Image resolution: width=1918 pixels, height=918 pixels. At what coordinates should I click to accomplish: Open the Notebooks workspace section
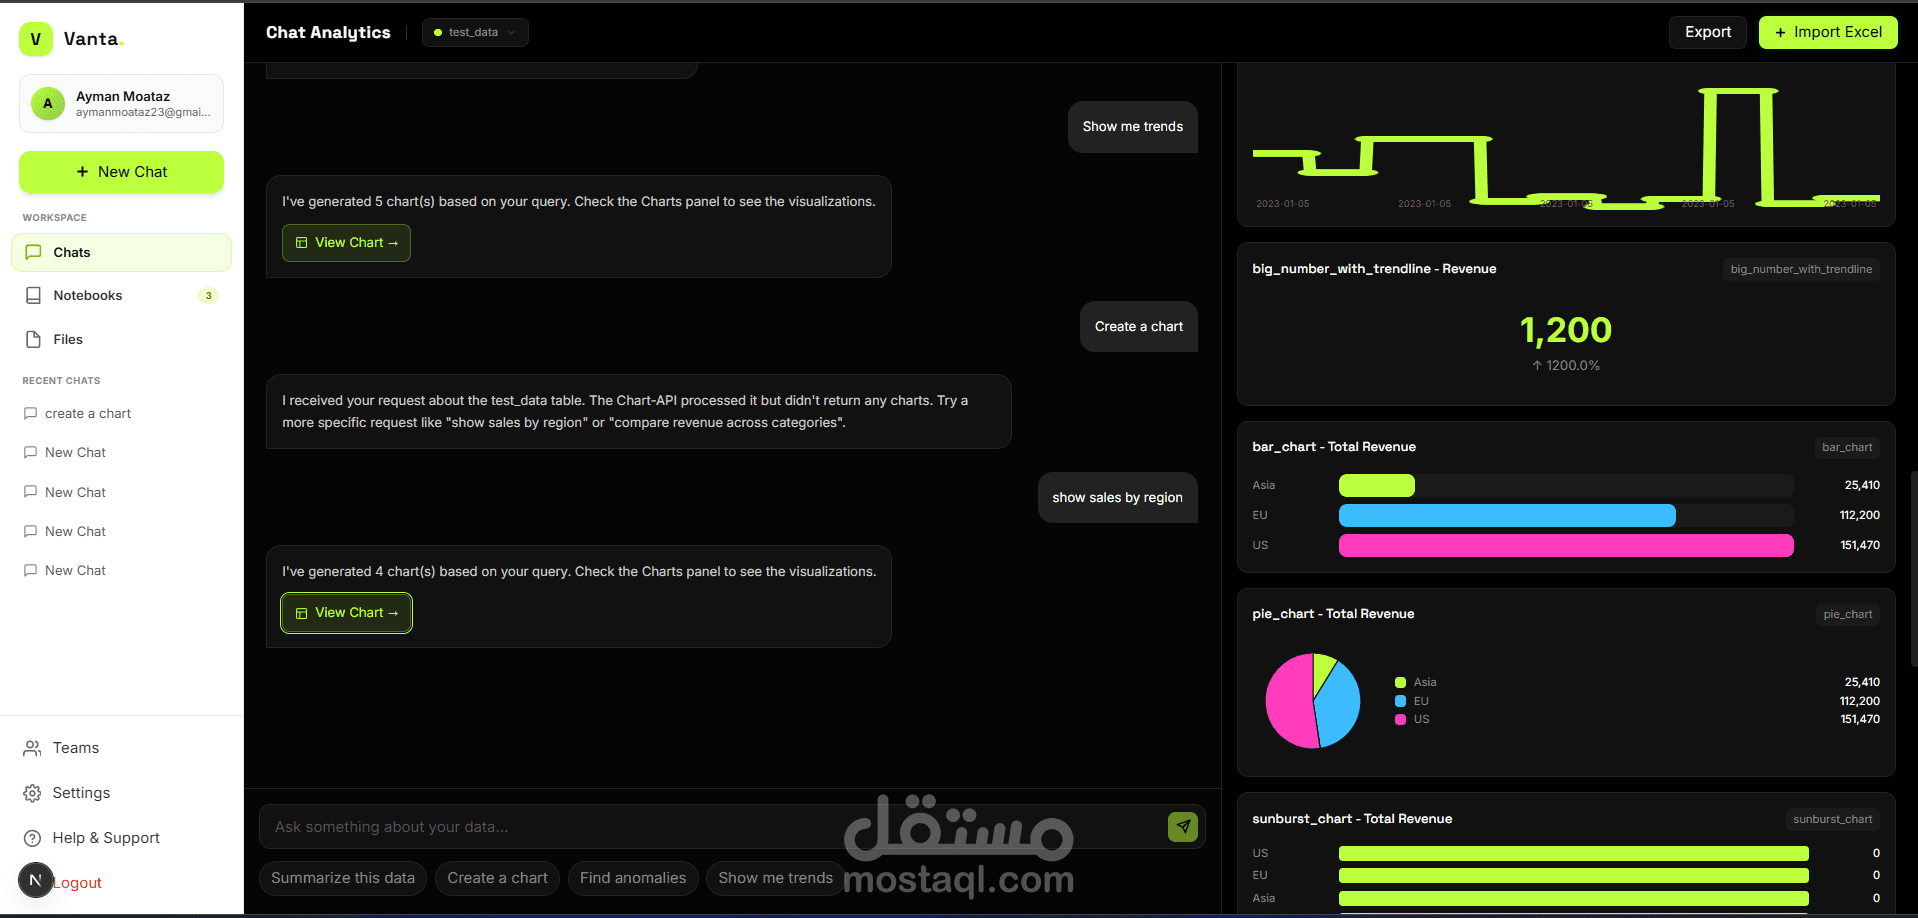[121, 295]
